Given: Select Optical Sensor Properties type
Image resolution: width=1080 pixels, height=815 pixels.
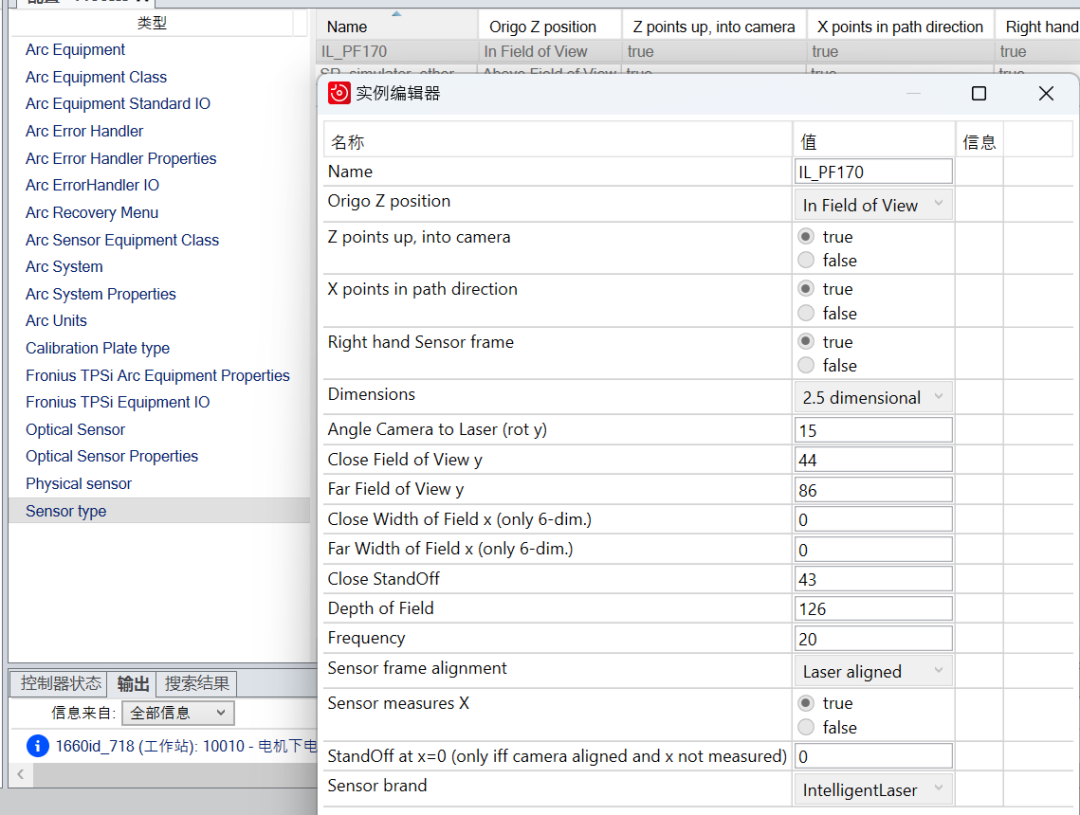Looking at the screenshot, I should 112,456.
